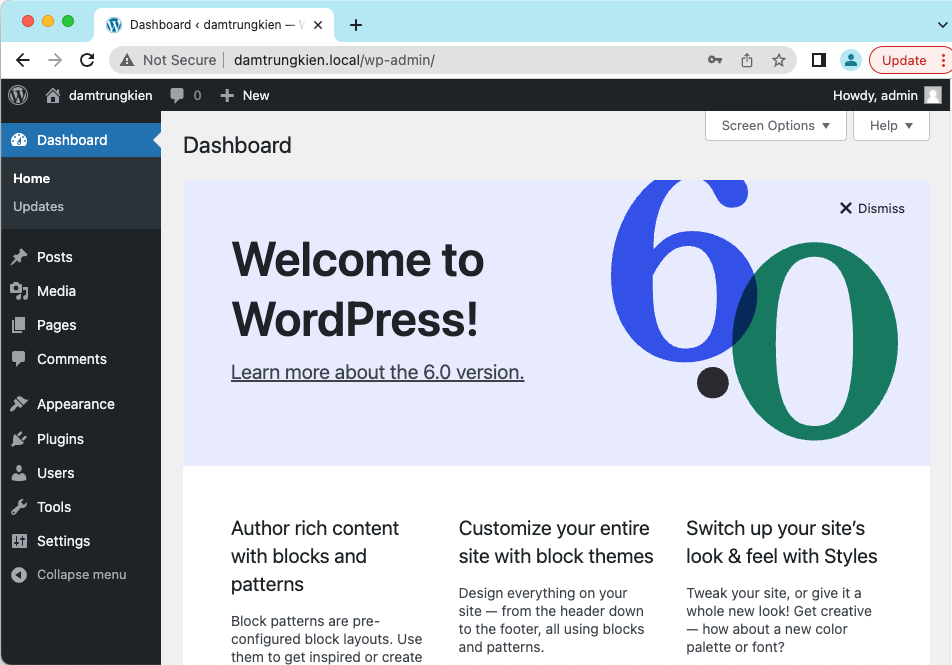Screen dimensions: 952x665
Task: Click the Media library icon
Action: point(19,291)
